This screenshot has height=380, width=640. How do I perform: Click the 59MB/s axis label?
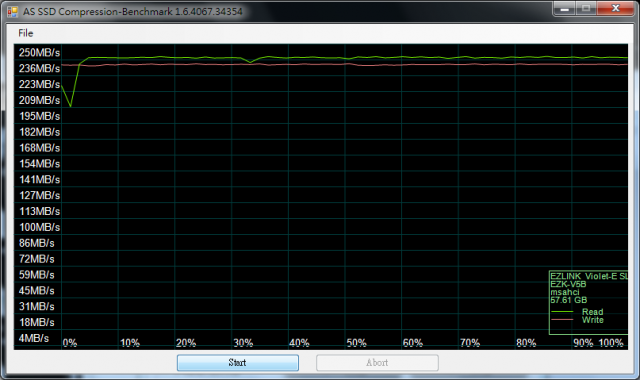[x=36, y=275]
